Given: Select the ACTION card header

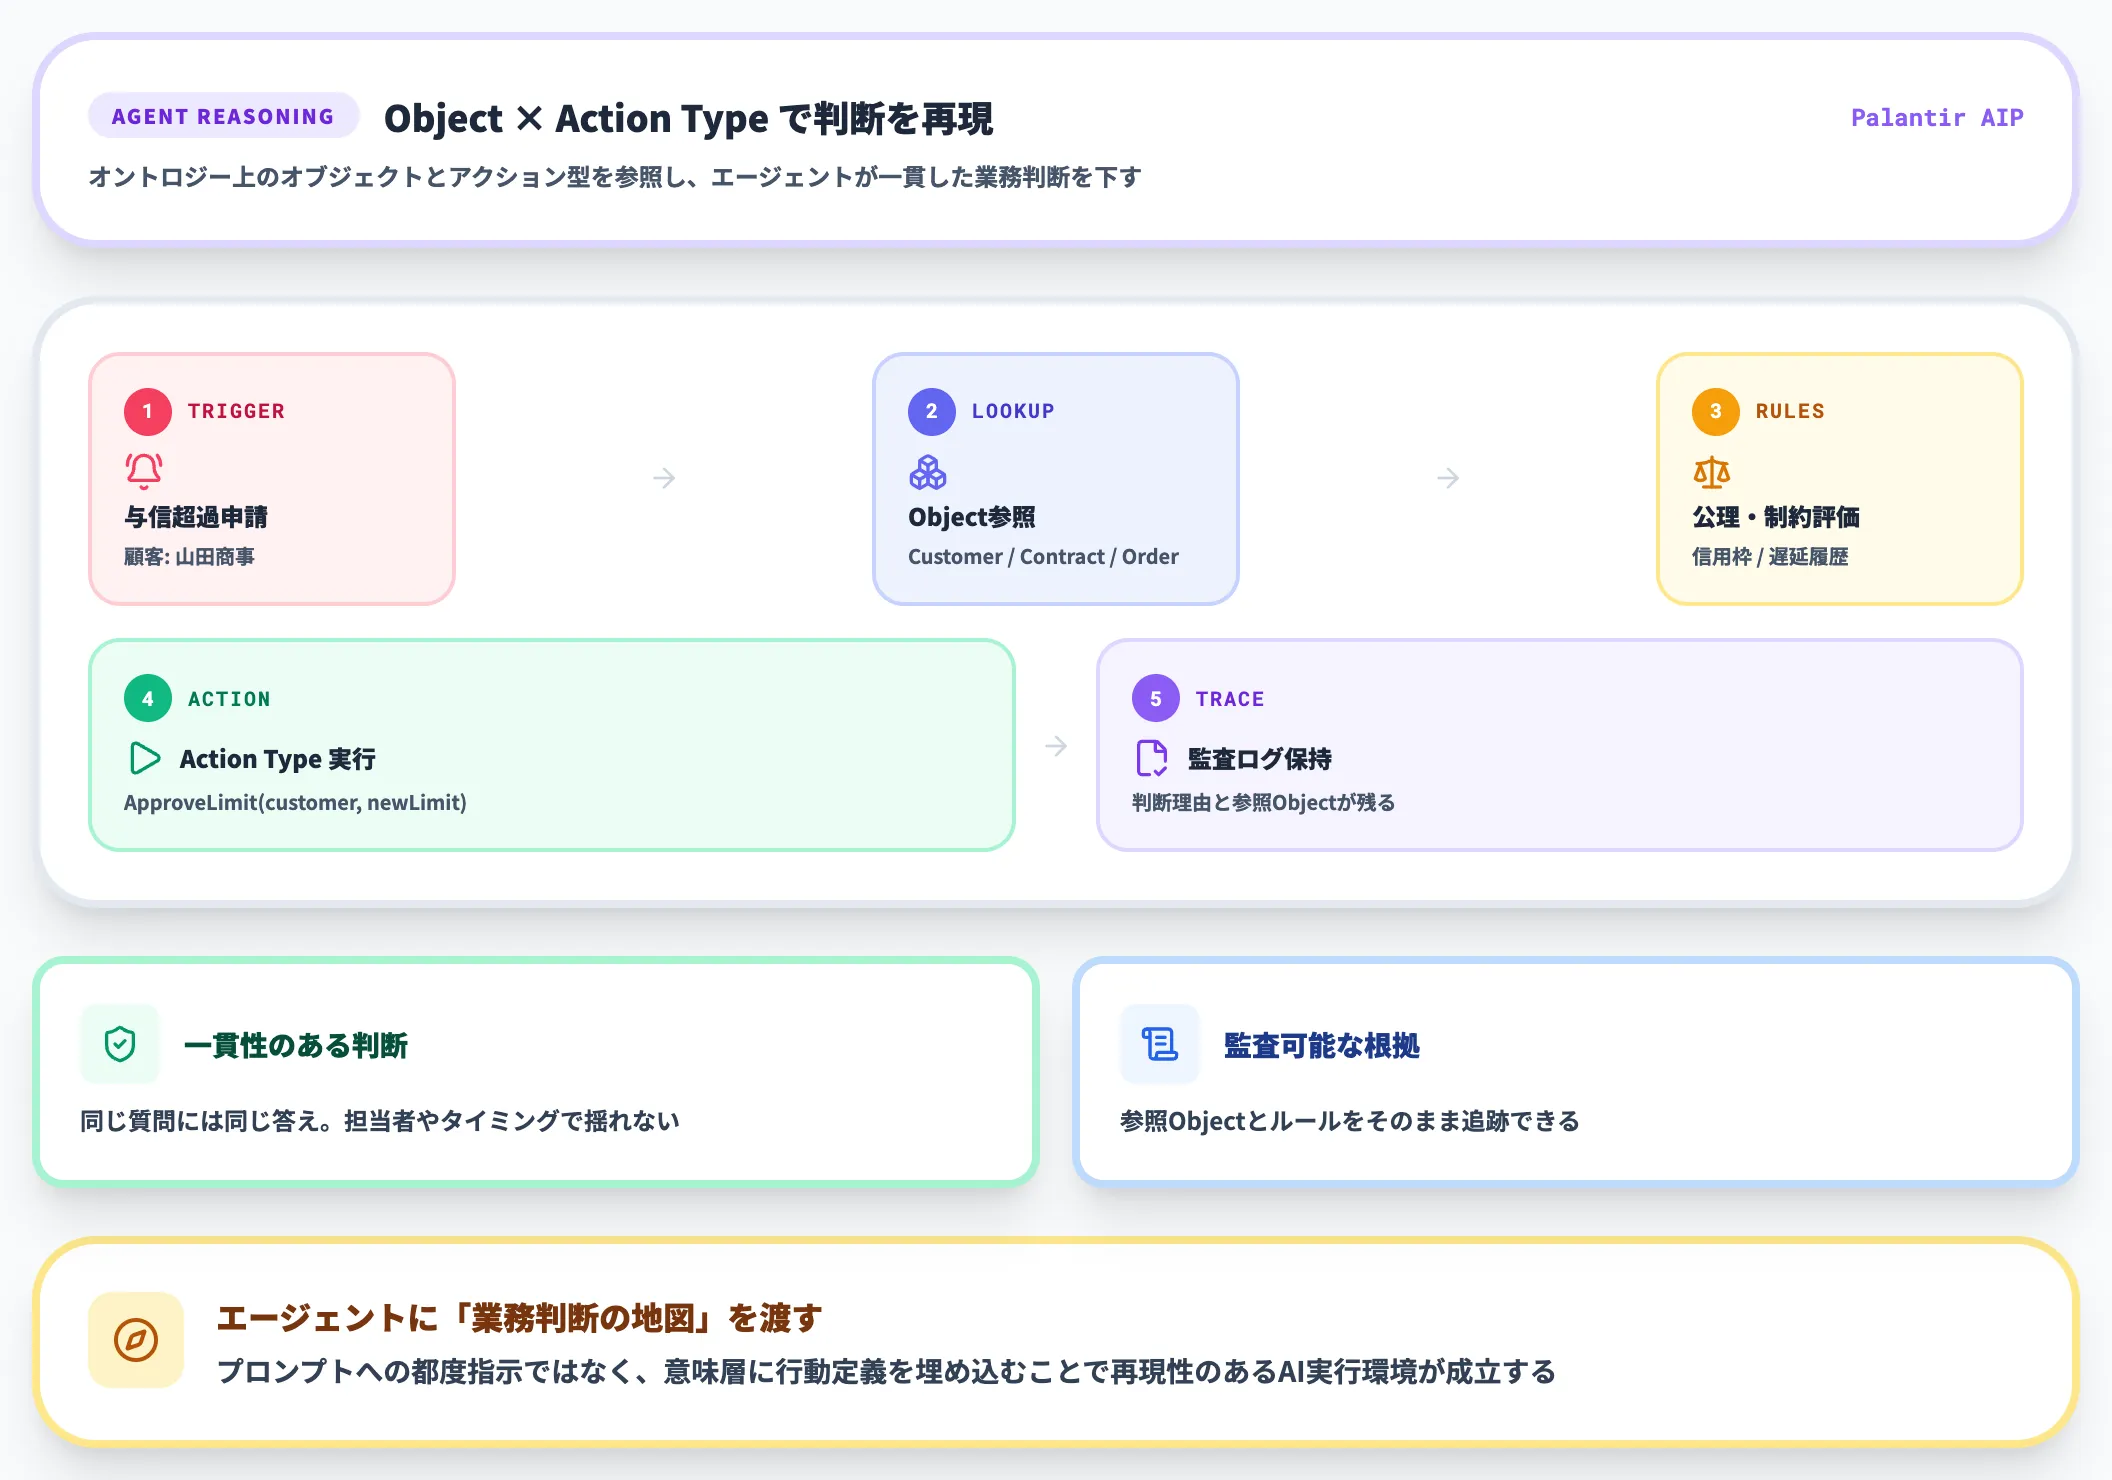Looking at the screenshot, I should (229, 698).
